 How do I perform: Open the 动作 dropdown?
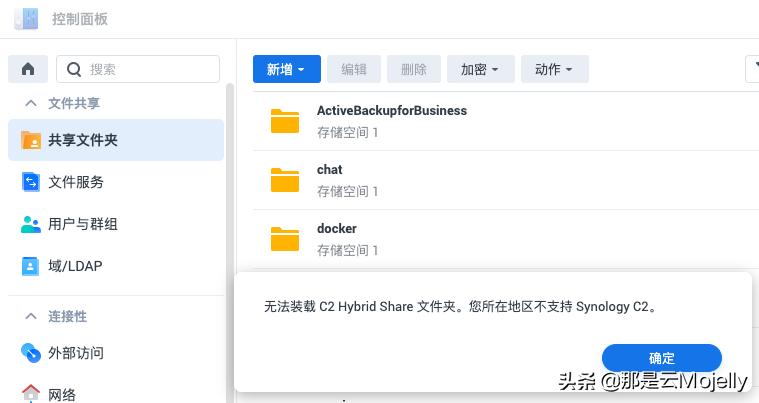point(555,69)
